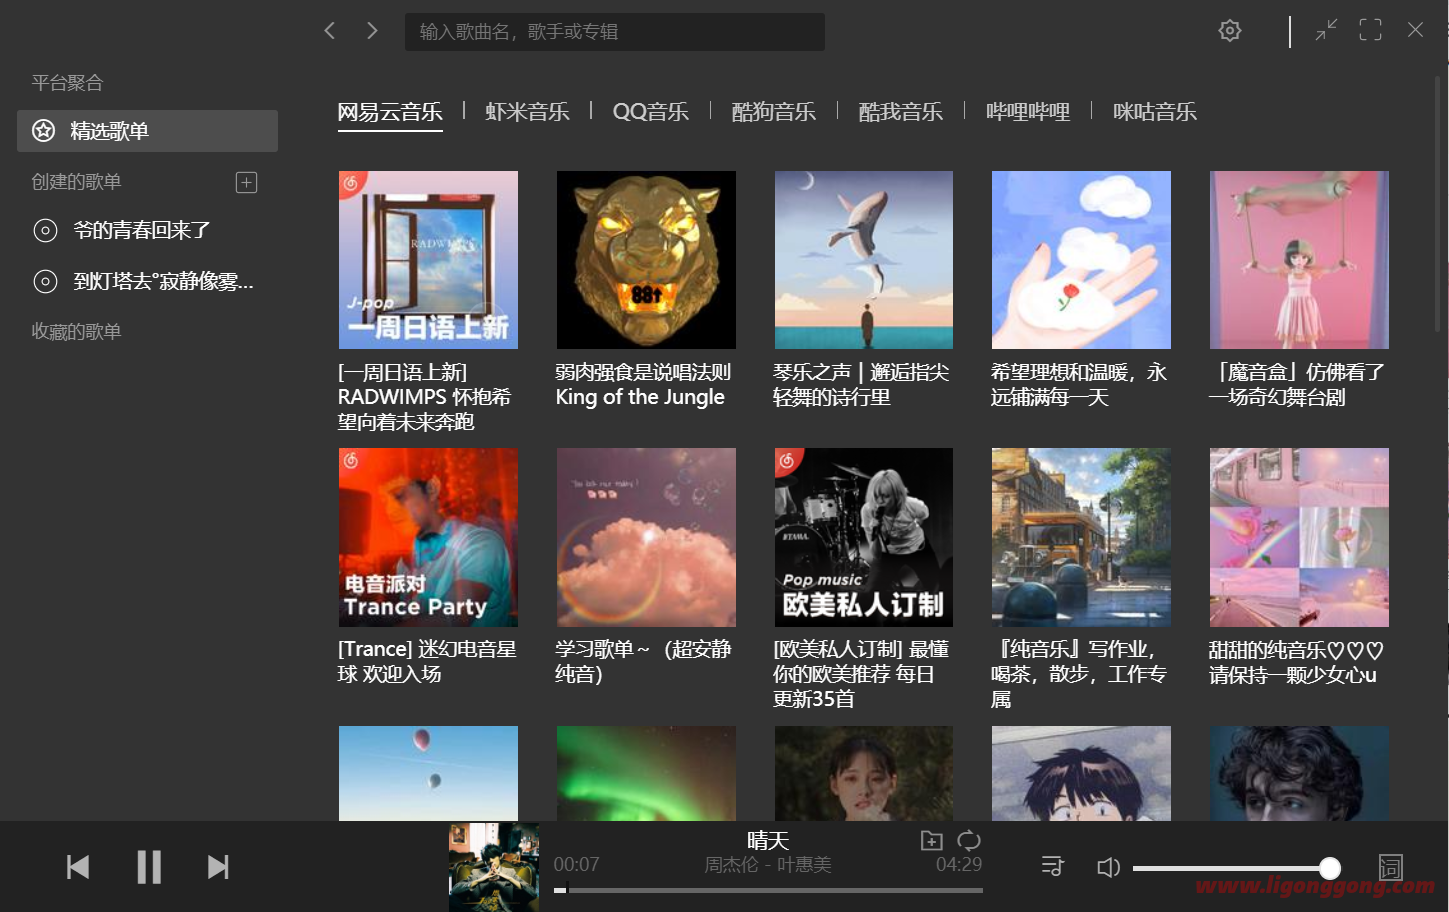Click the title [Trance] 迷幻电音星球 欢迎入场
Viewport: 1449px width, 912px height.
pos(427,662)
